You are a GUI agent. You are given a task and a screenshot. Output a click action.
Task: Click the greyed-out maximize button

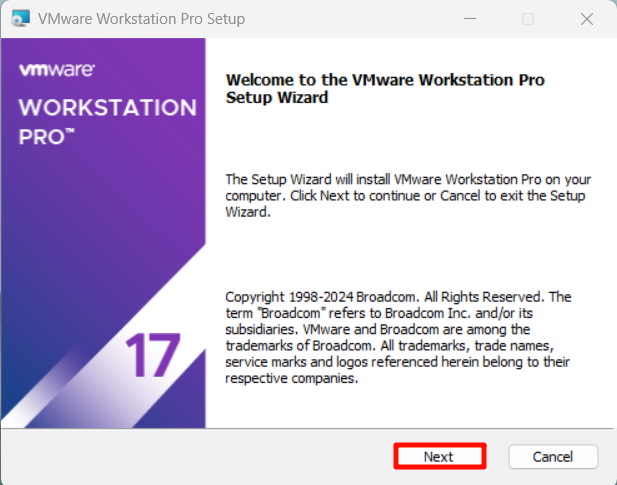528,19
